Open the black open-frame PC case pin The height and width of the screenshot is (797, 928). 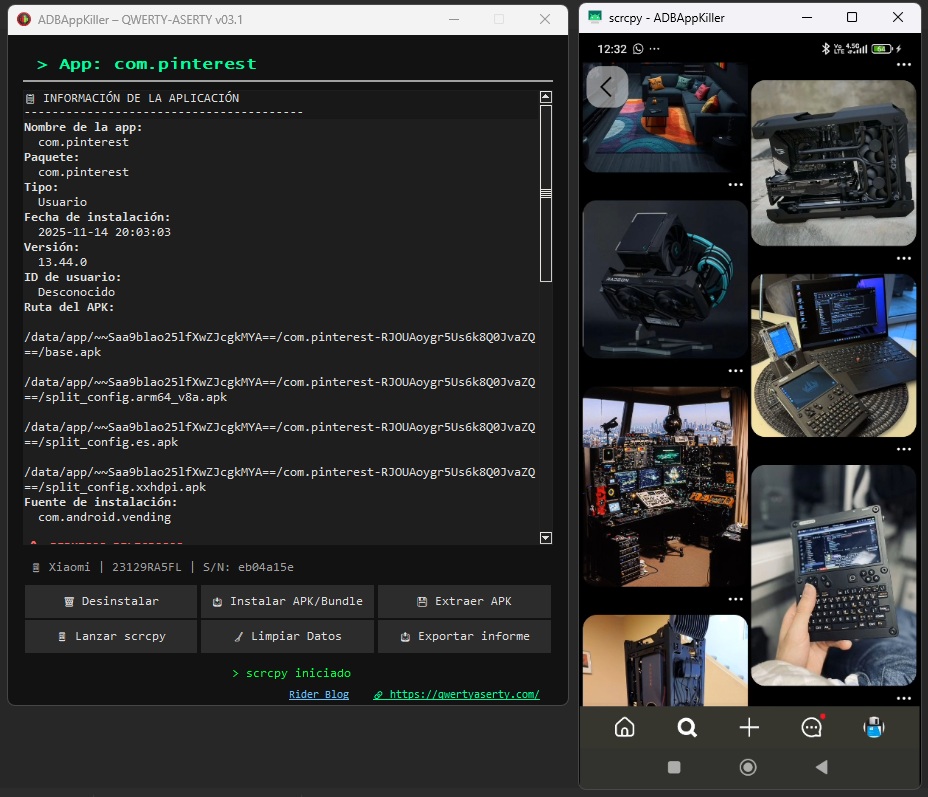point(833,163)
